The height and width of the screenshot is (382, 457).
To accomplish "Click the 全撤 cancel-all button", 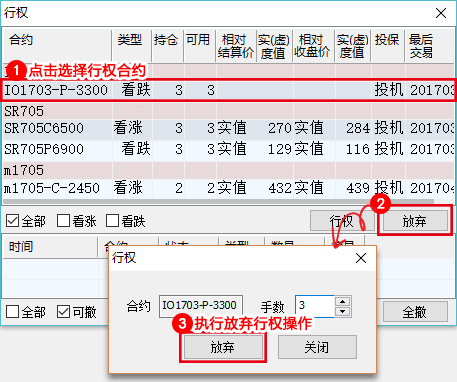I will pos(415,312).
